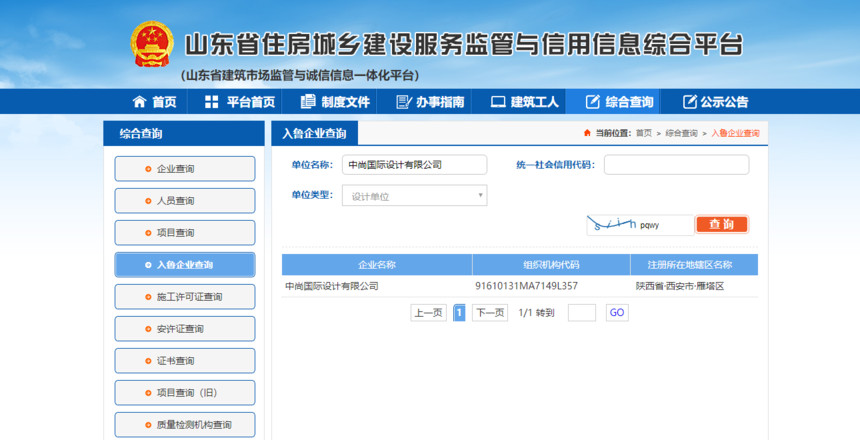Screen dimensions: 860x440
Task: Click the 统一社会信用代码 input field
Action: (x=676, y=165)
